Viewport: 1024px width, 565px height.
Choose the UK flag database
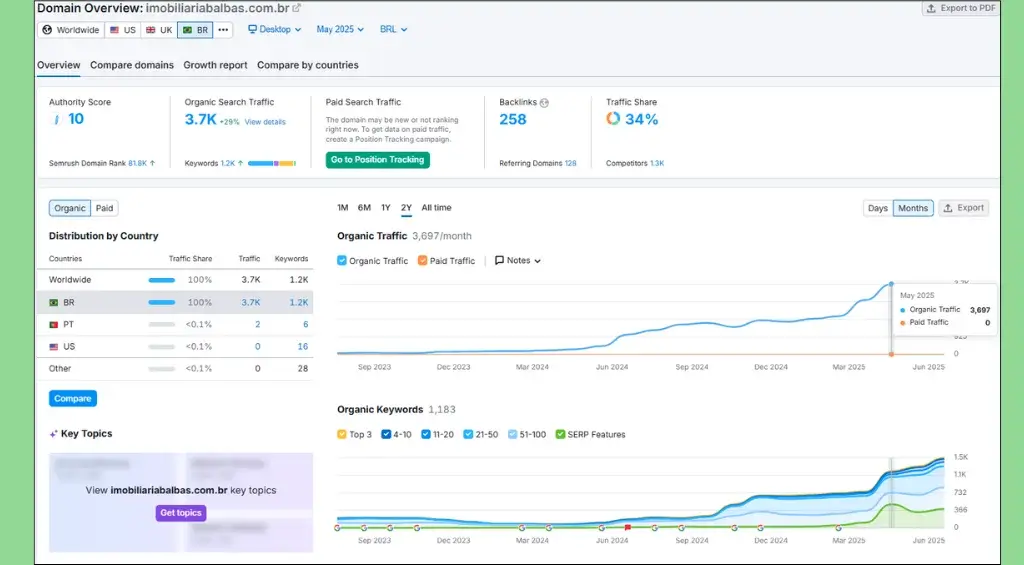click(x=159, y=29)
